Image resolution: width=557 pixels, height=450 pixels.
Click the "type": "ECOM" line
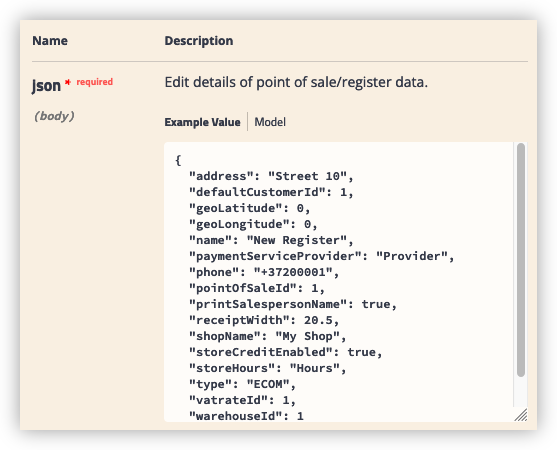tap(242, 384)
